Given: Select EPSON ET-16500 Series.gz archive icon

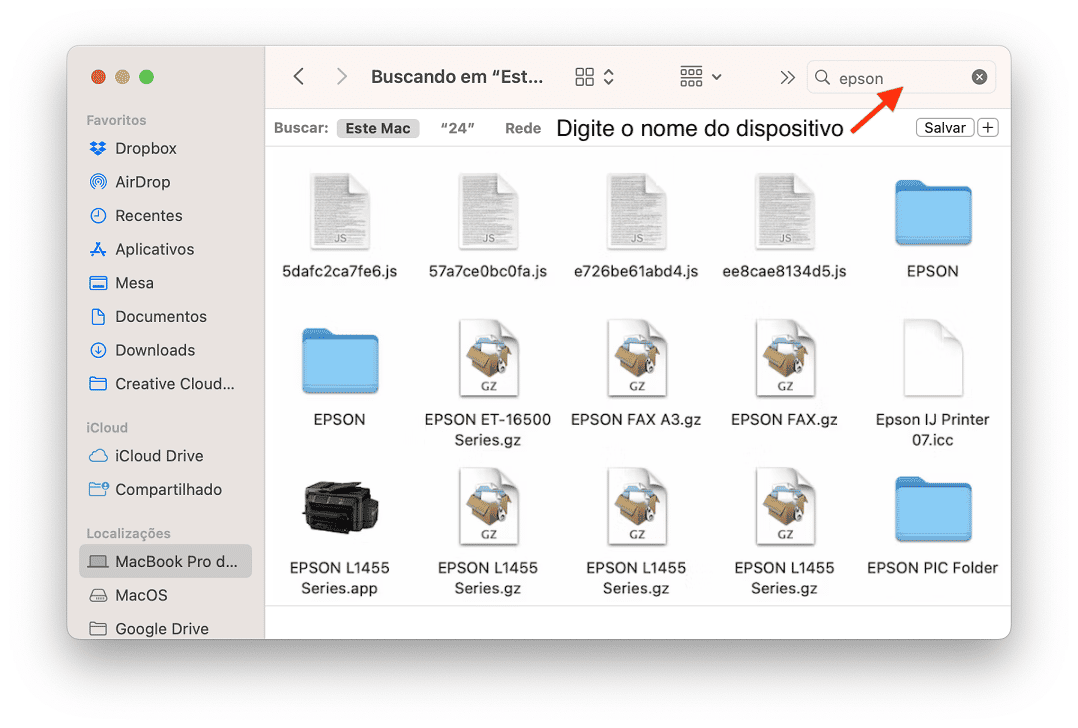Looking at the screenshot, I should click(x=488, y=359).
